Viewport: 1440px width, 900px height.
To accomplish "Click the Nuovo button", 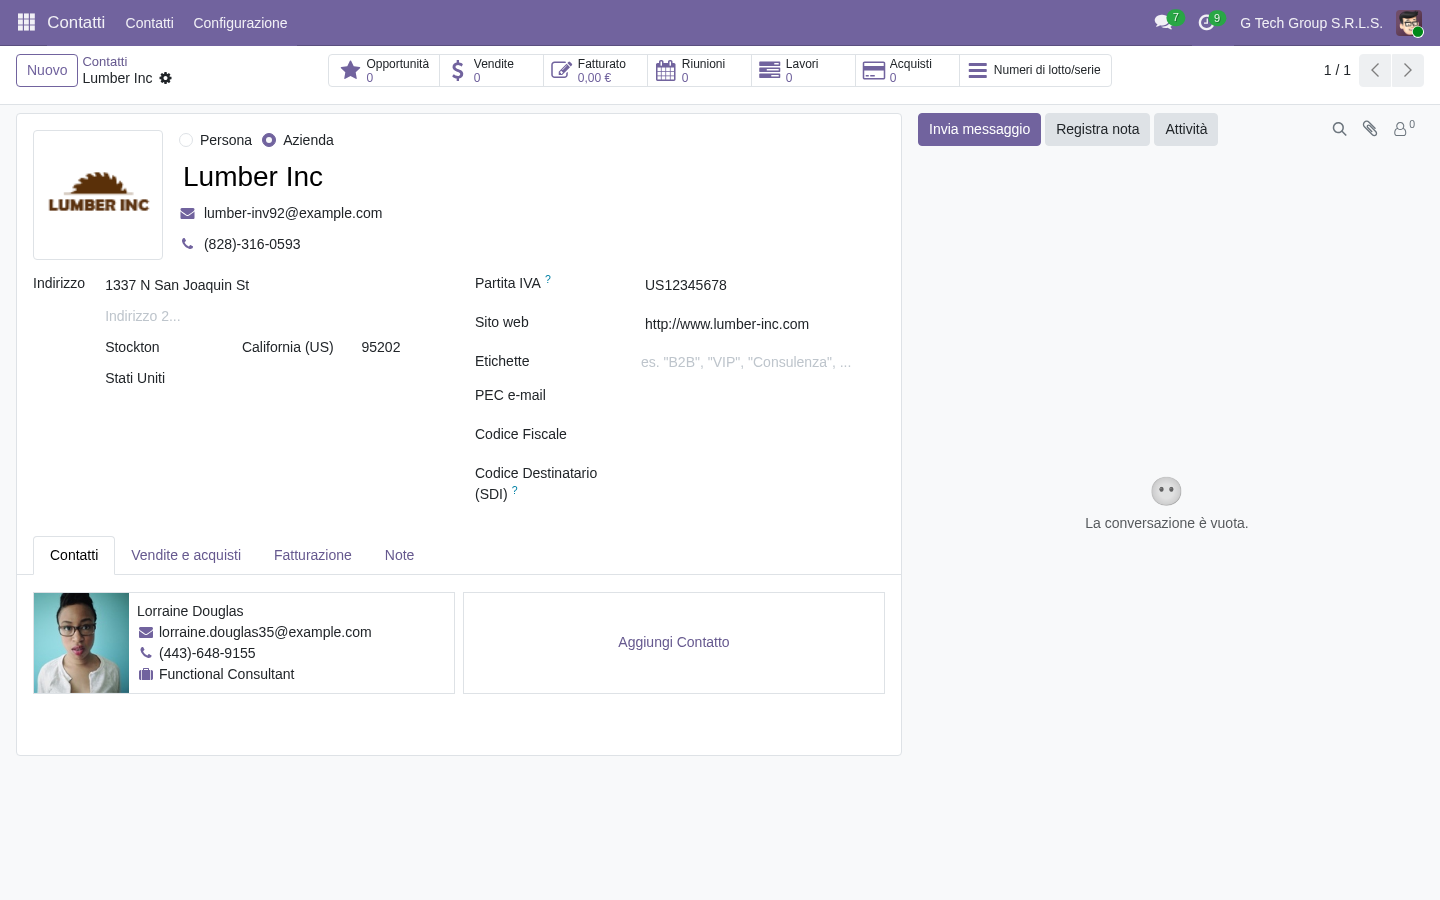I will click(47, 70).
